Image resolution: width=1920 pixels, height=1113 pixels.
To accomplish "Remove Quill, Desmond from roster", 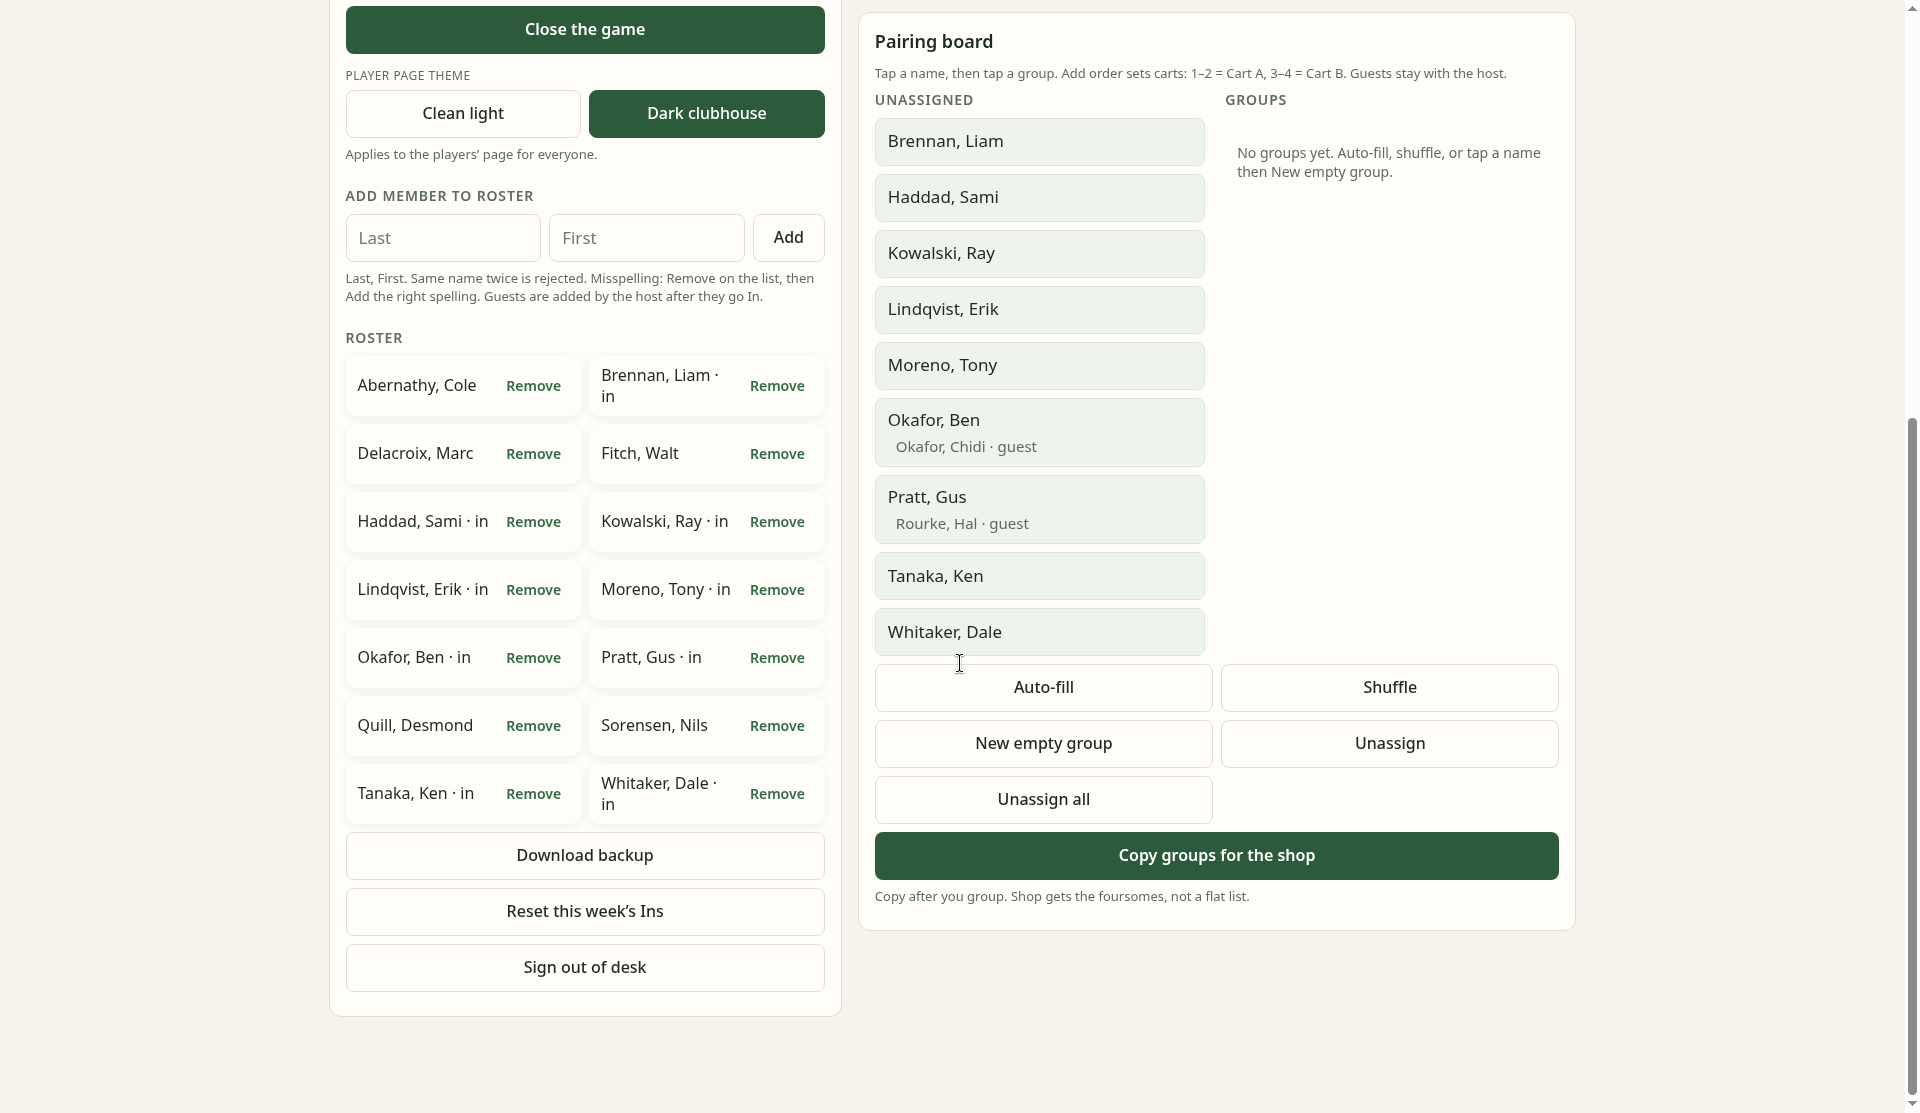I will tap(533, 726).
